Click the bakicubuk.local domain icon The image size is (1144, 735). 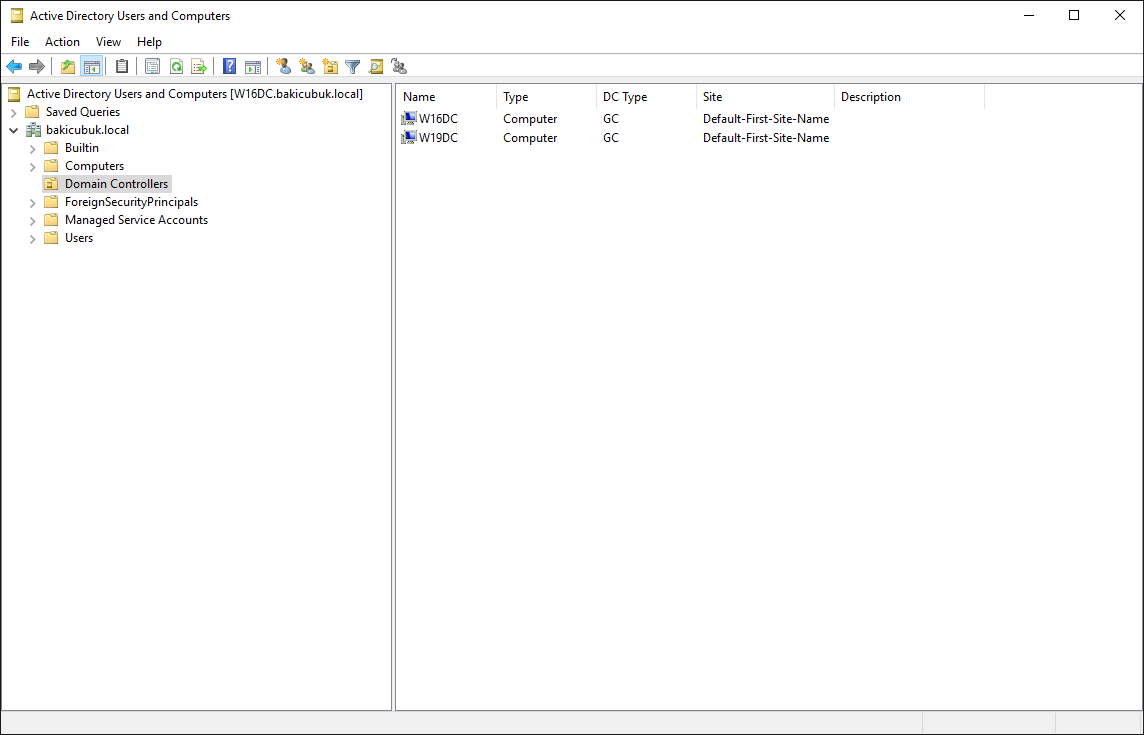pos(34,130)
